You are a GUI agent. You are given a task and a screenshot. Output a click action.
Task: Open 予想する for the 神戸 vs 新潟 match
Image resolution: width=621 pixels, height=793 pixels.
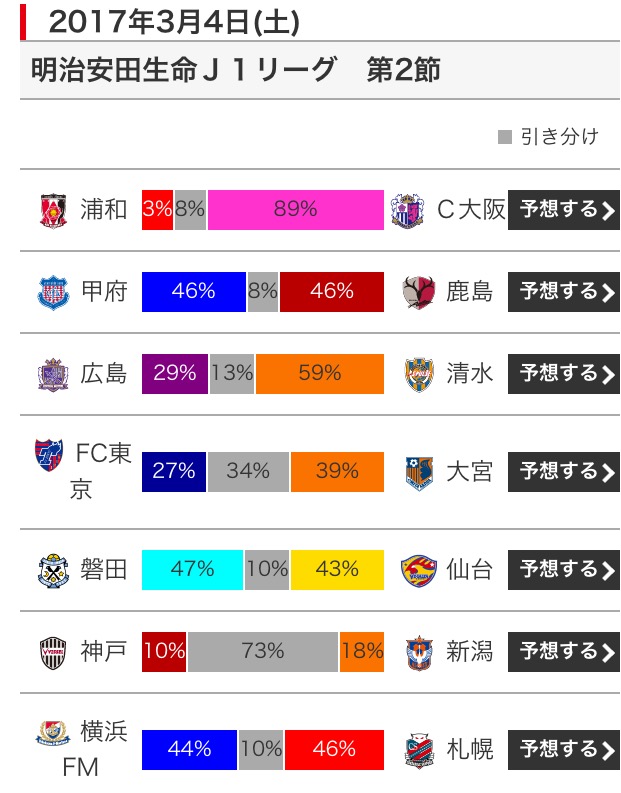[564, 652]
